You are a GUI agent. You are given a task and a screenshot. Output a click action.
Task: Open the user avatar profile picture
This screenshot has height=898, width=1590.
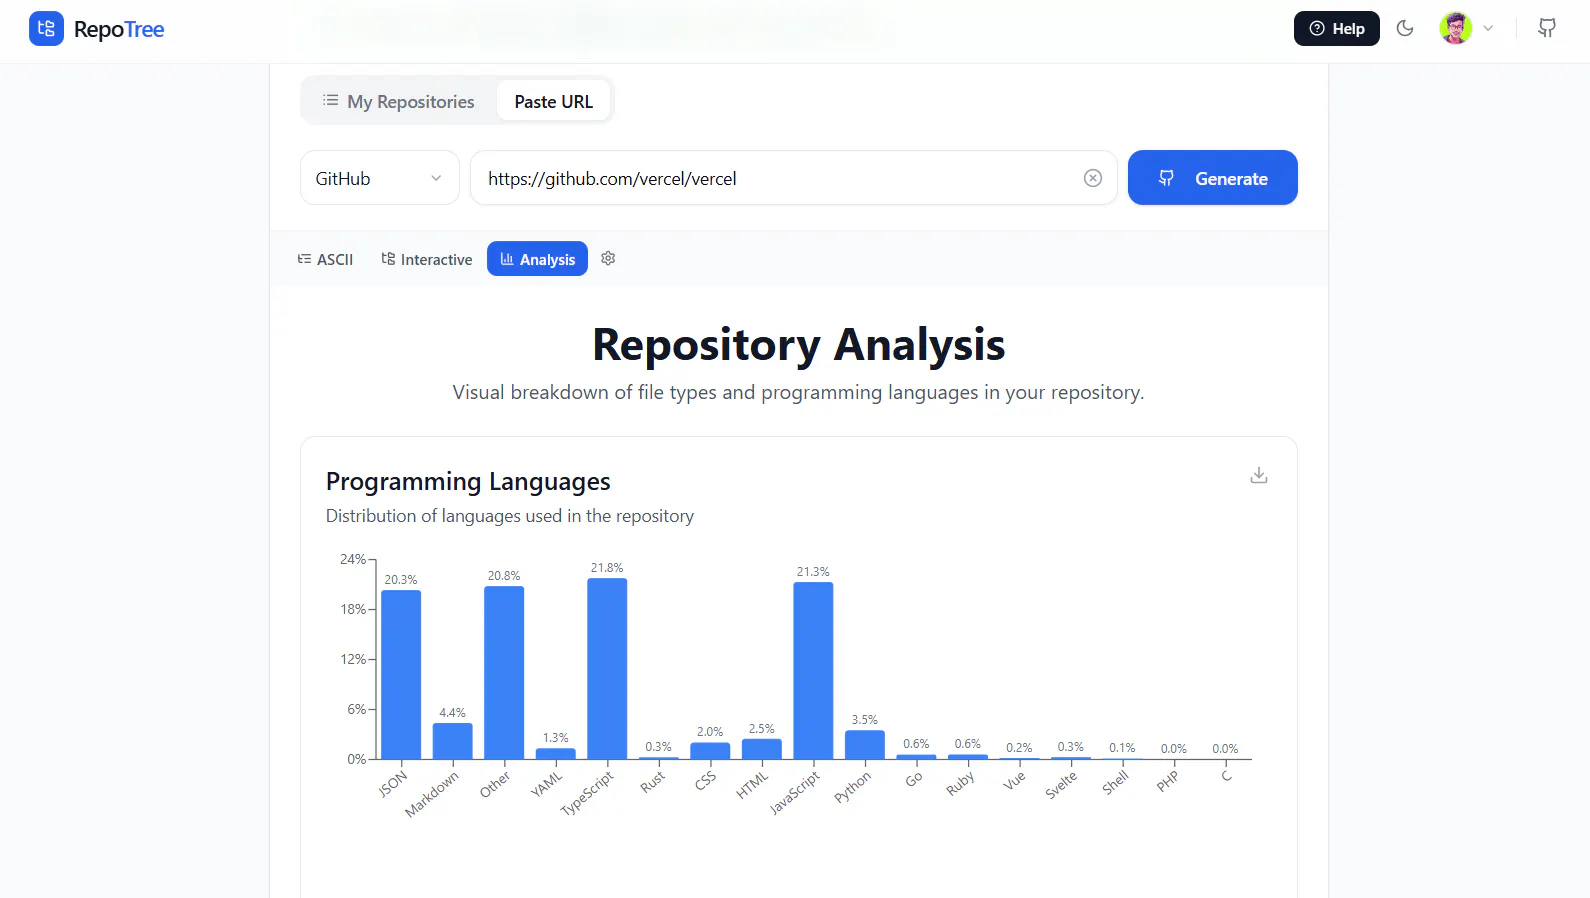pyautogui.click(x=1456, y=28)
